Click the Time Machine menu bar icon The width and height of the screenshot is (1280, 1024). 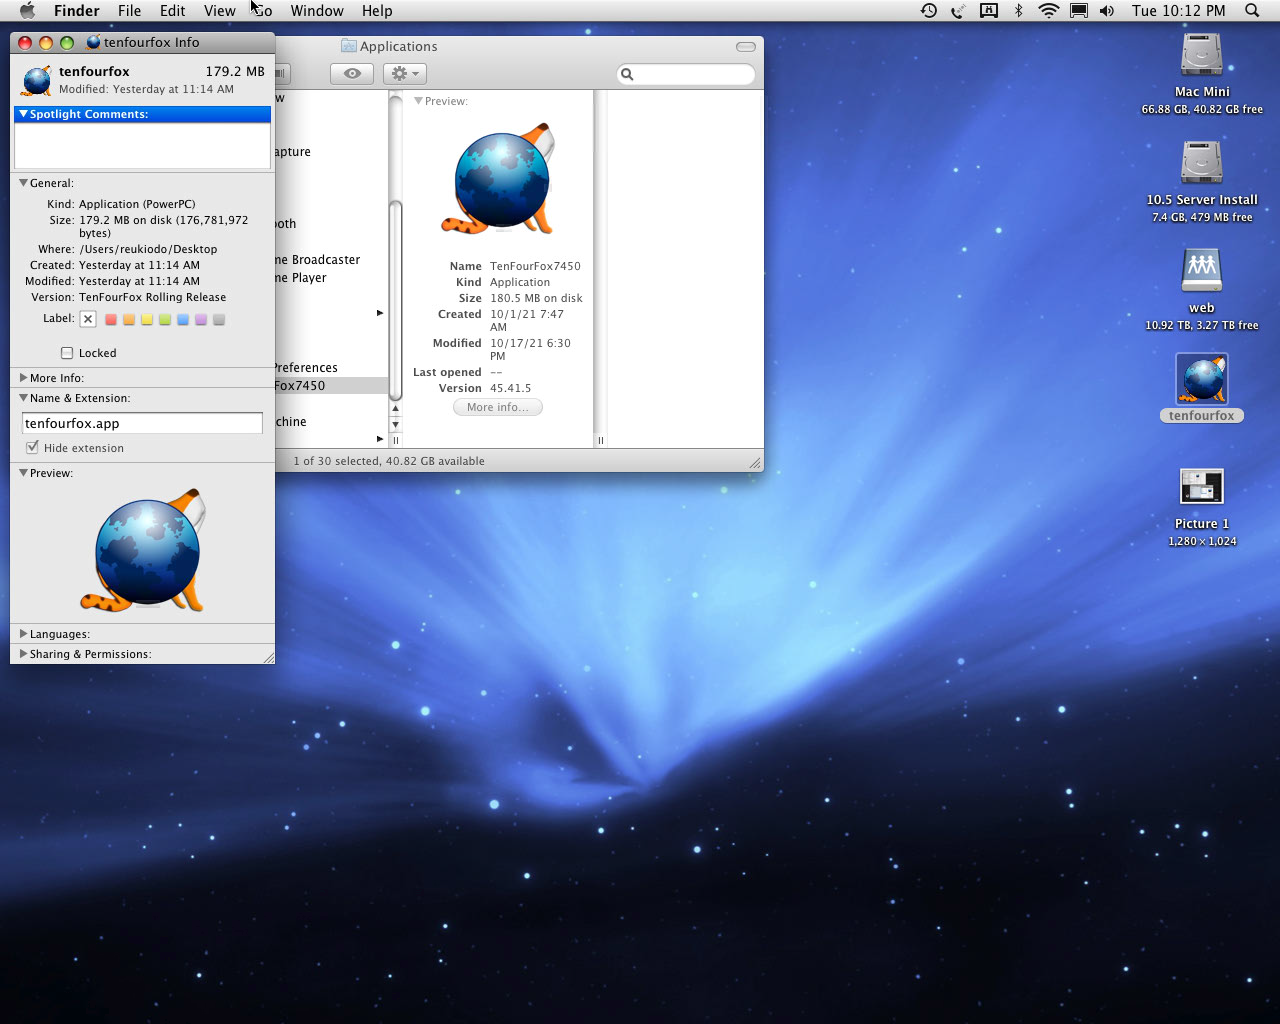pyautogui.click(x=929, y=11)
